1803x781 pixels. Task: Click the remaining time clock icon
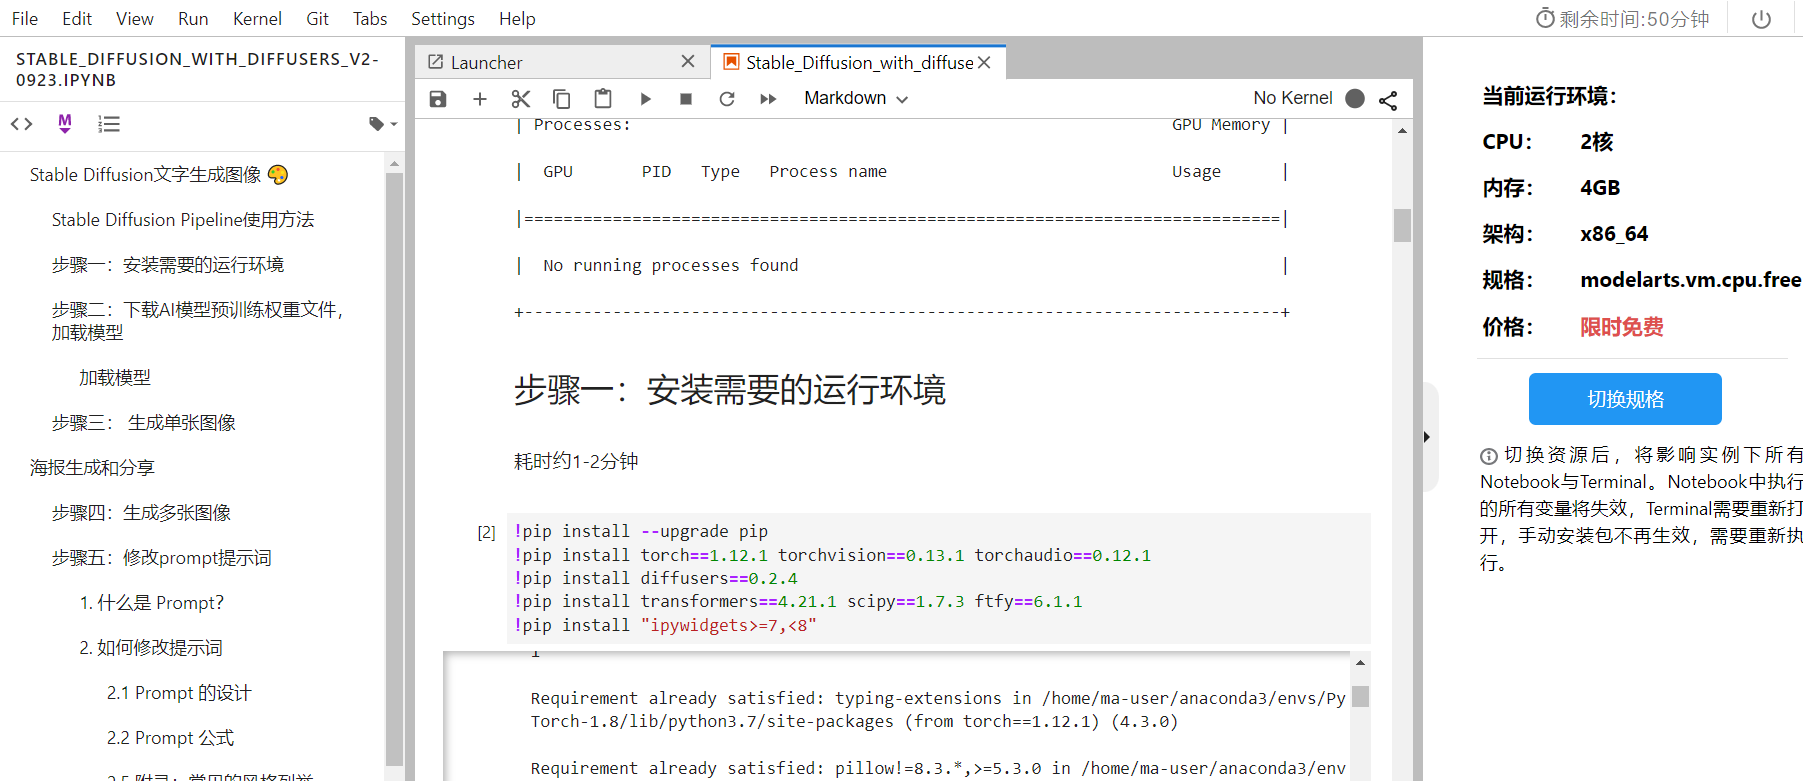point(1545,18)
